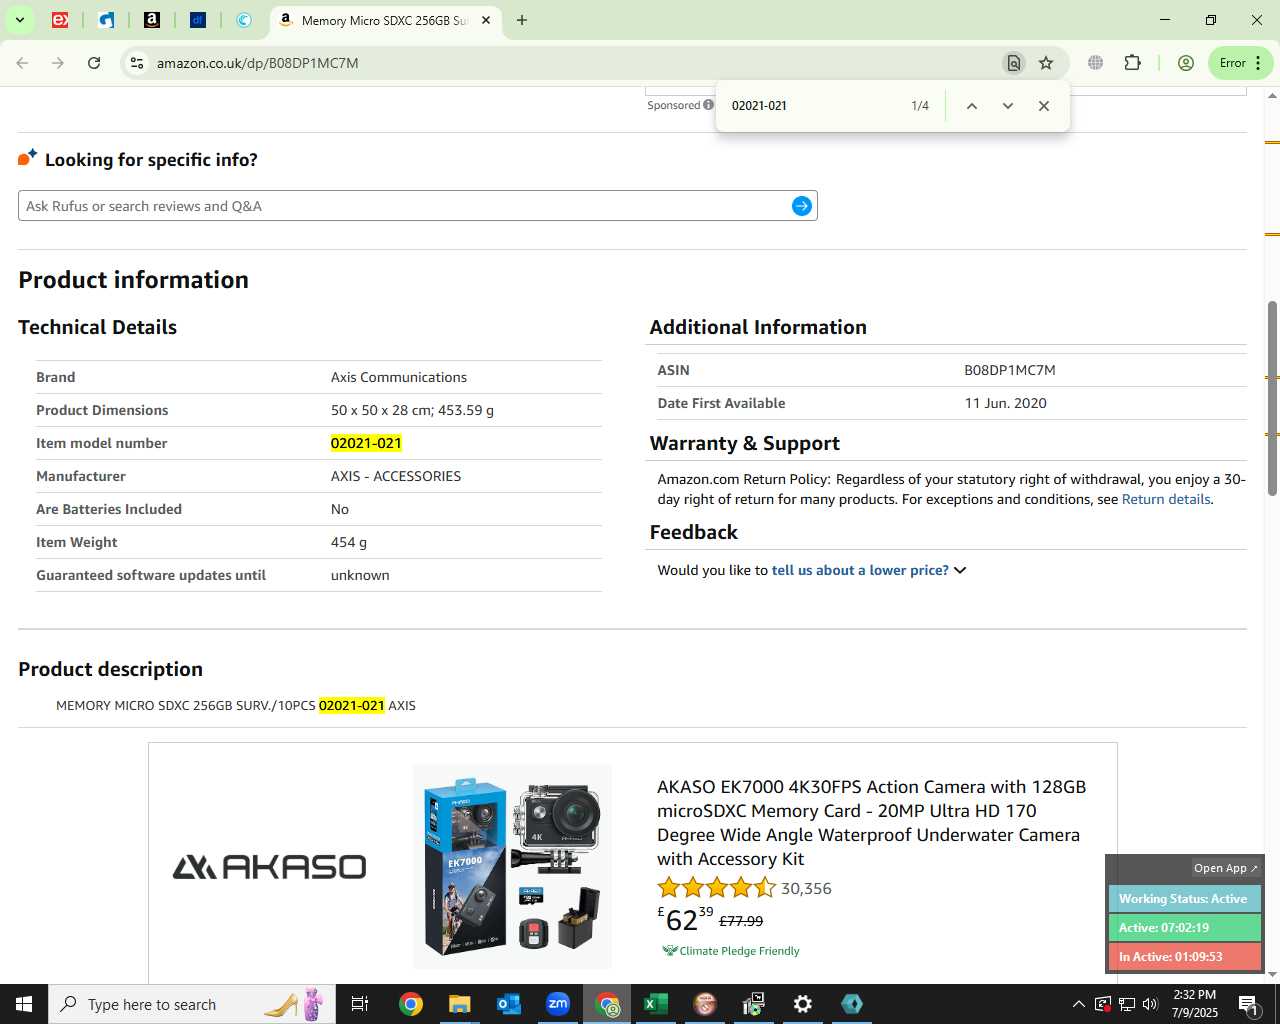
Task: Open Excel from the taskbar
Action: click(x=656, y=1004)
